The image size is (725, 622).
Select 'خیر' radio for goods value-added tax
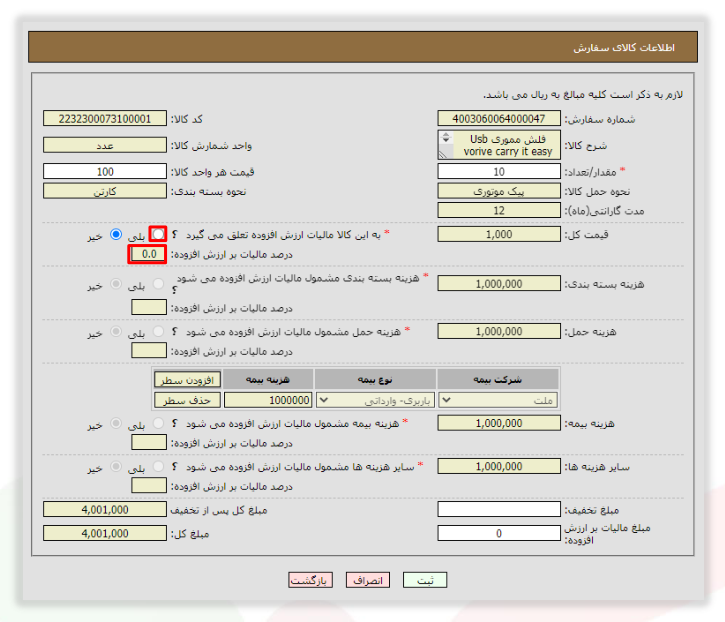(116, 234)
